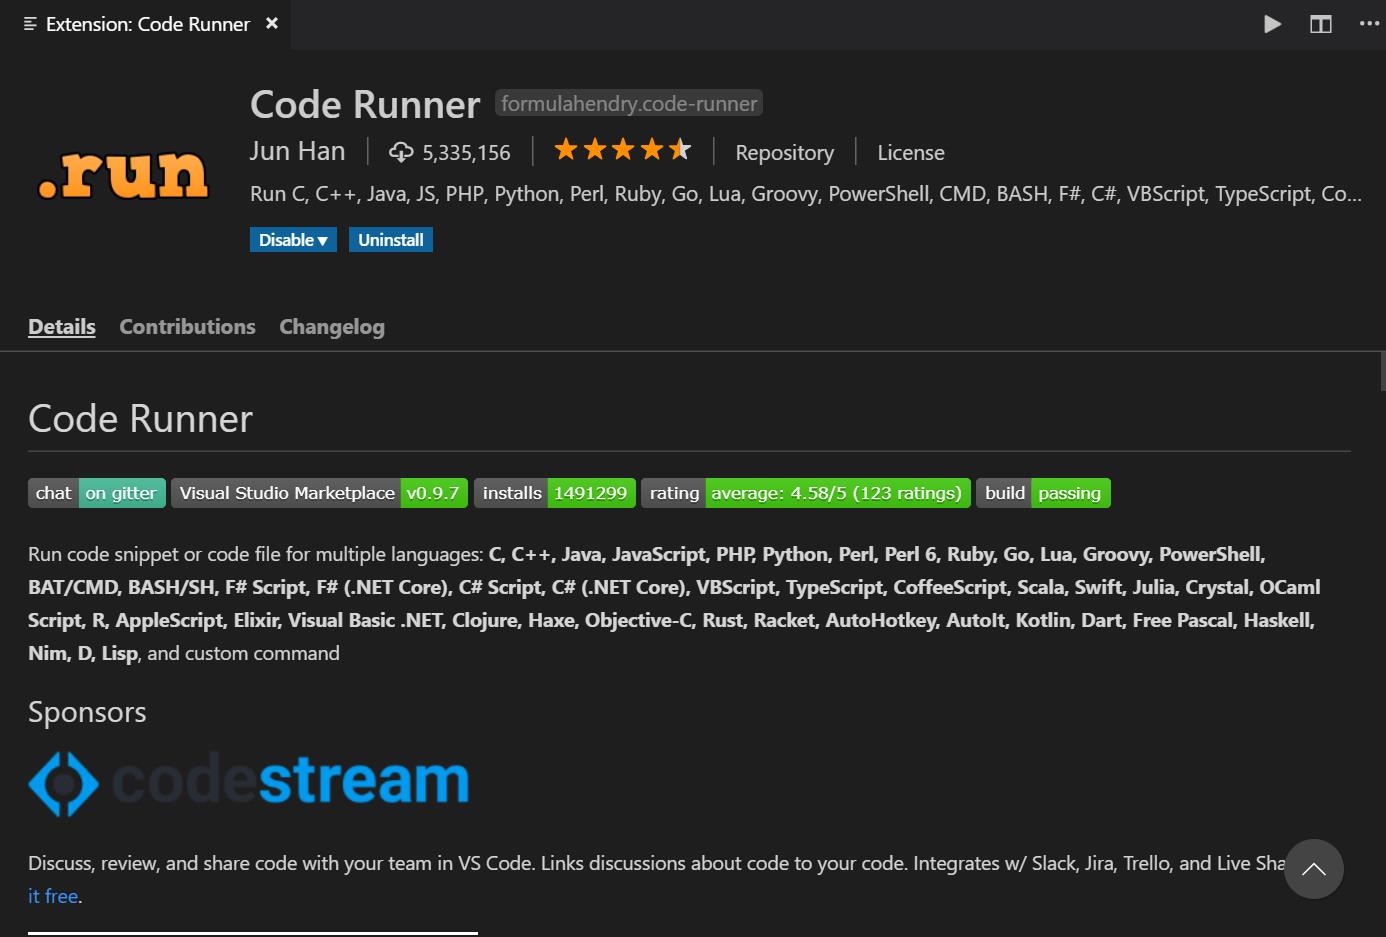
Task: Click the CodeStream sponsor logo
Action: coord(249,783)
